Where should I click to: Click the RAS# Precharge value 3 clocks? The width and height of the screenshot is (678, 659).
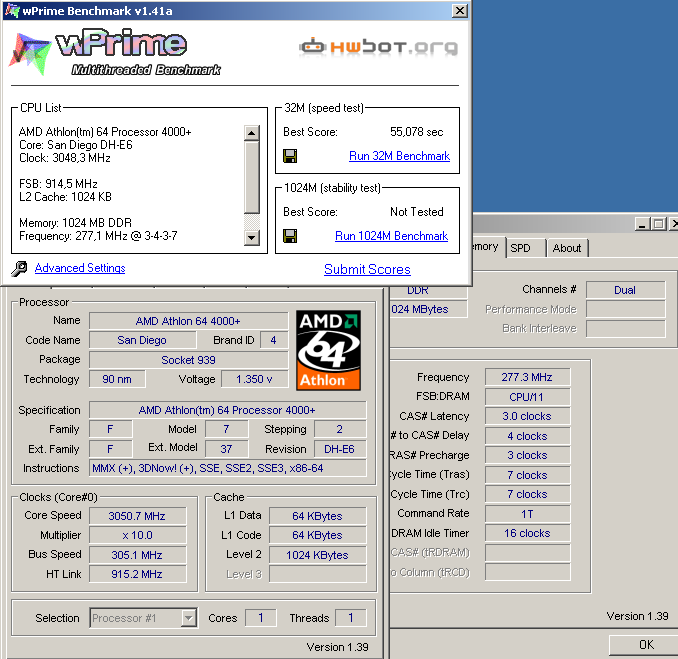click(527, 455)
